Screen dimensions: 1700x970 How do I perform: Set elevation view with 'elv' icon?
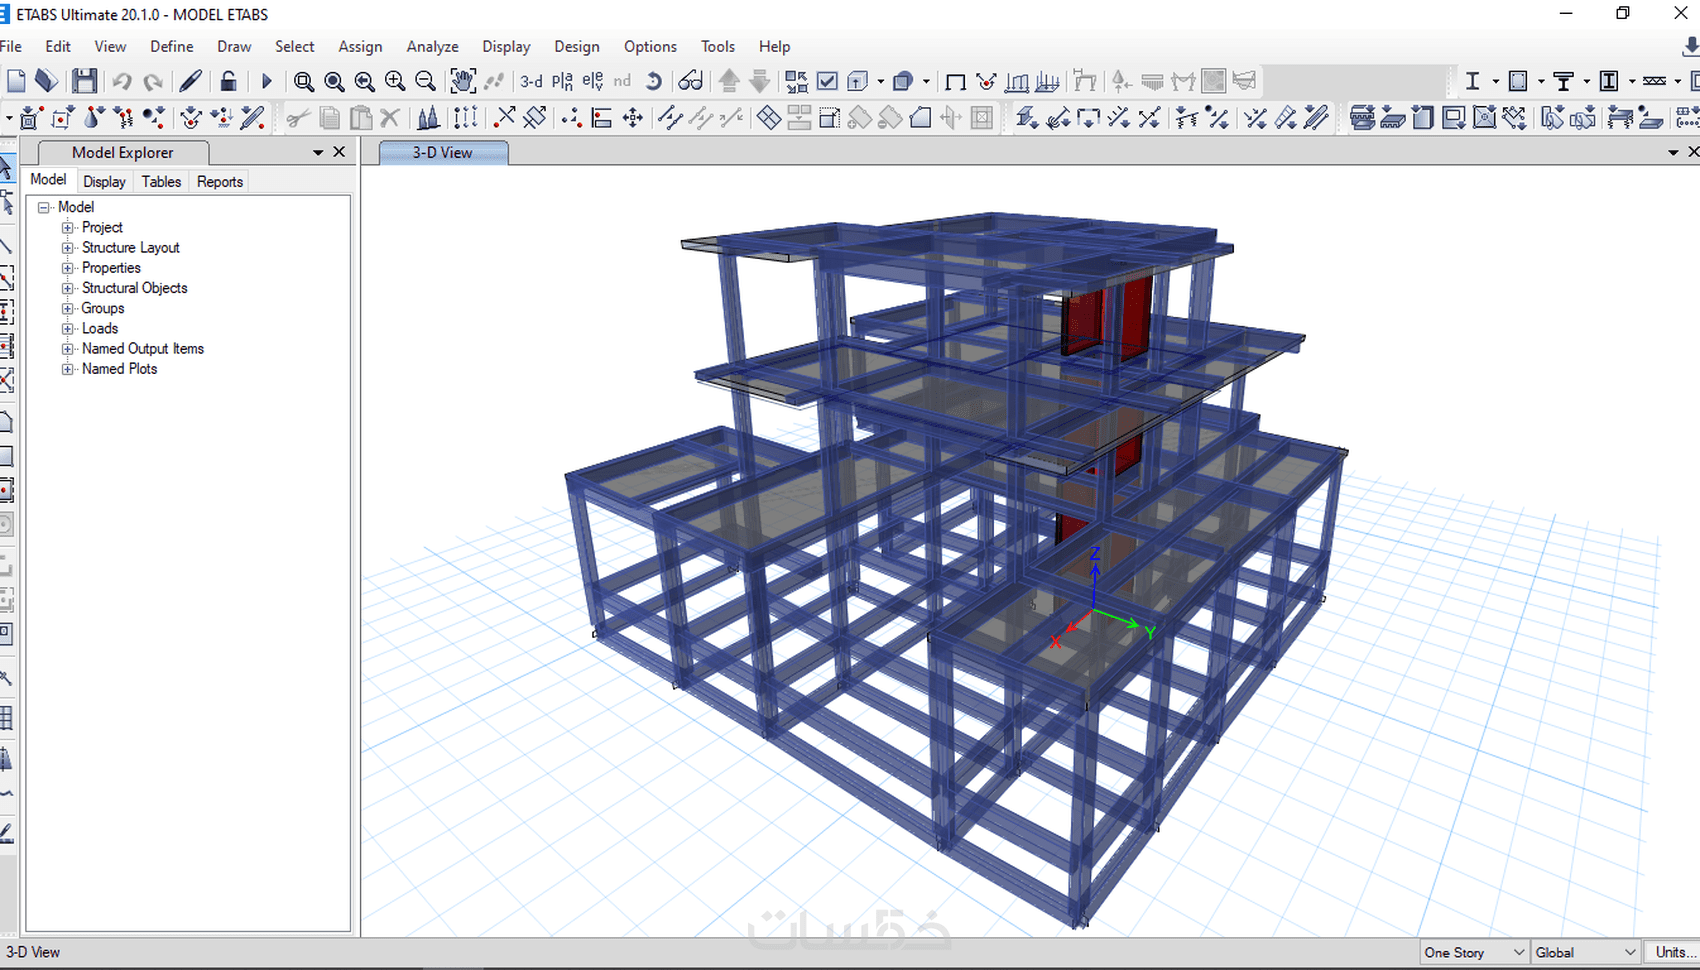click(x=593, y=81)
